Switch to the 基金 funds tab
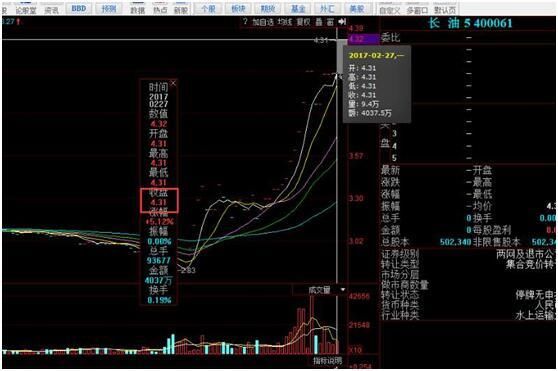The width and height of the screenshot is (558, 371). point(298,8)
